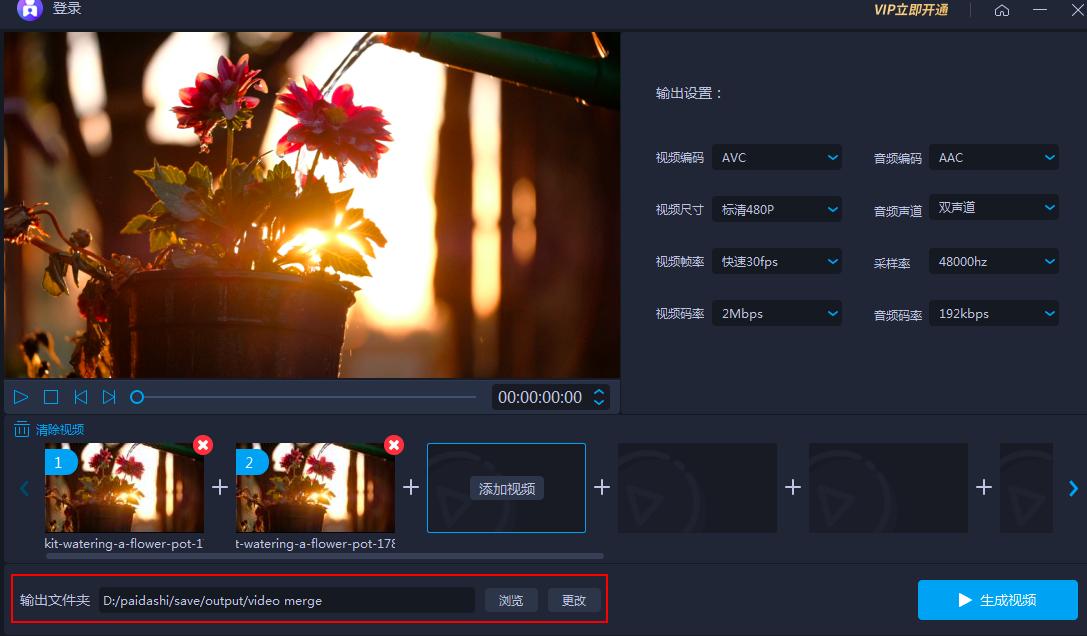Jump to previous frame
This screenshot has width=1087, height=636.
80,397
